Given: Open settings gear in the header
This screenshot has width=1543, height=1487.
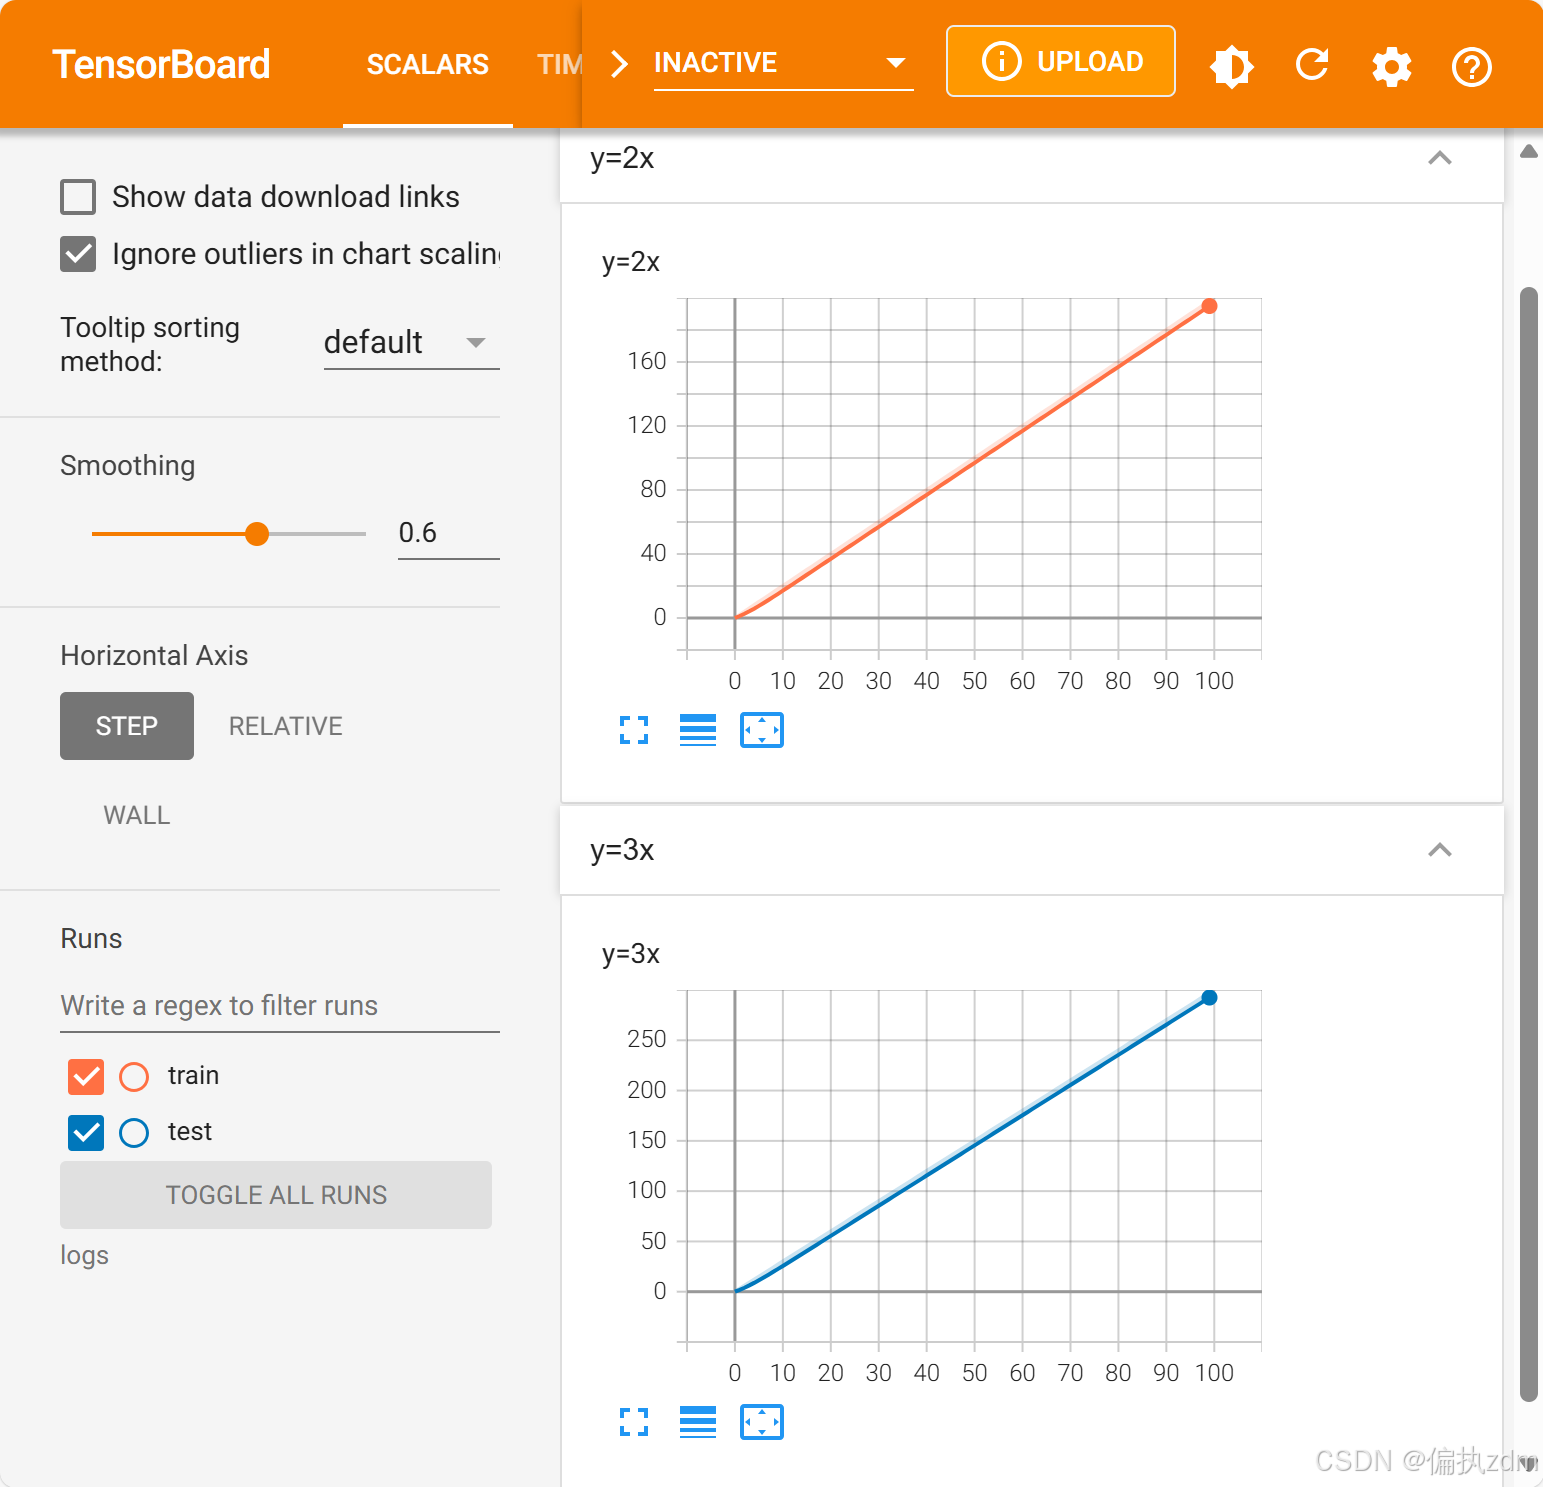Looking at the screenshot, I should (1392, 67).
